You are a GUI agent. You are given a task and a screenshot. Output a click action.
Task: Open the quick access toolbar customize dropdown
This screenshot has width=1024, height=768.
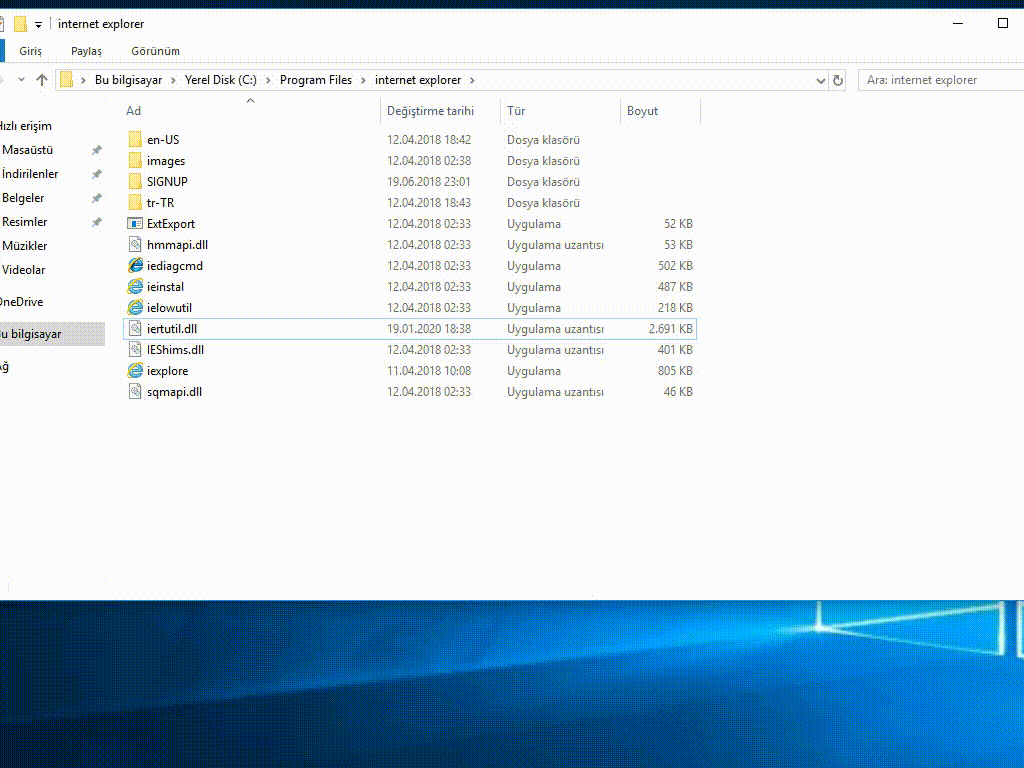(38, 24)
